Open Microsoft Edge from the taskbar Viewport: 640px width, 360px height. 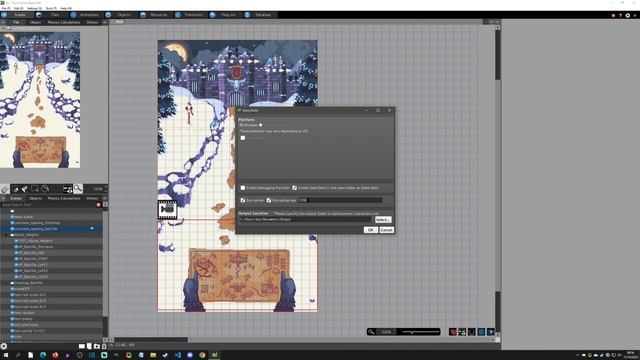pyautogui.click(x=43, y=355)
